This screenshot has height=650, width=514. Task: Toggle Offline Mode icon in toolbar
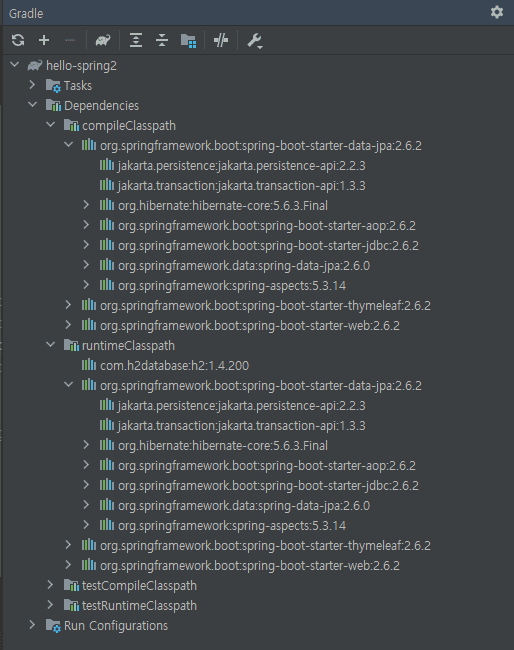[221, 40]
